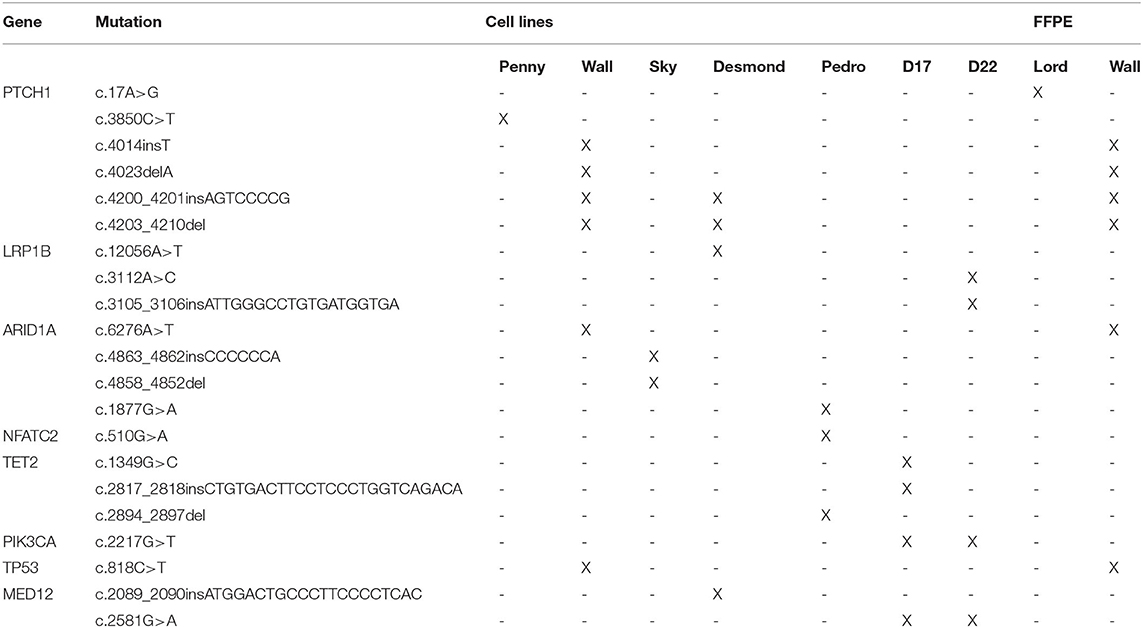Select the D22 column header
The height and width of the screenshot is (628, 1143).
tap(983, 67)
